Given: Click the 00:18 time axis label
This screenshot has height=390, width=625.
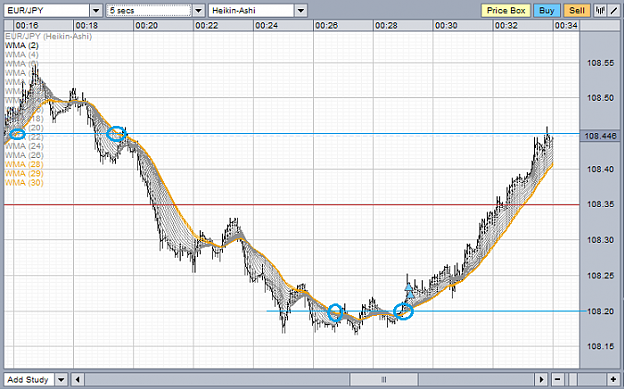Looking at the screenshot, I should point(86,26).
